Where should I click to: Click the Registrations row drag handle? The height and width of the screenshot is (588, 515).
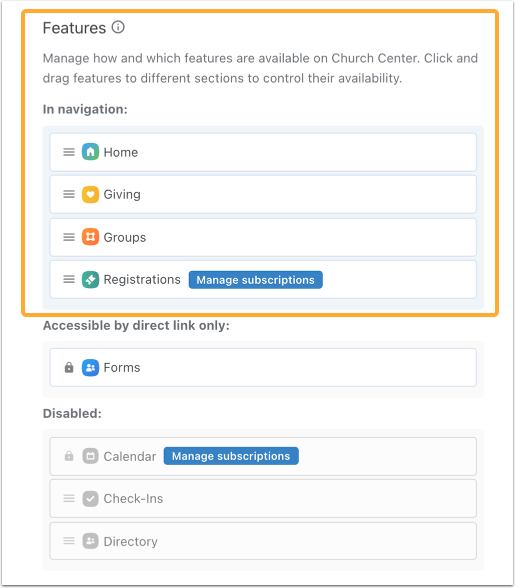[x=69, y=279]
